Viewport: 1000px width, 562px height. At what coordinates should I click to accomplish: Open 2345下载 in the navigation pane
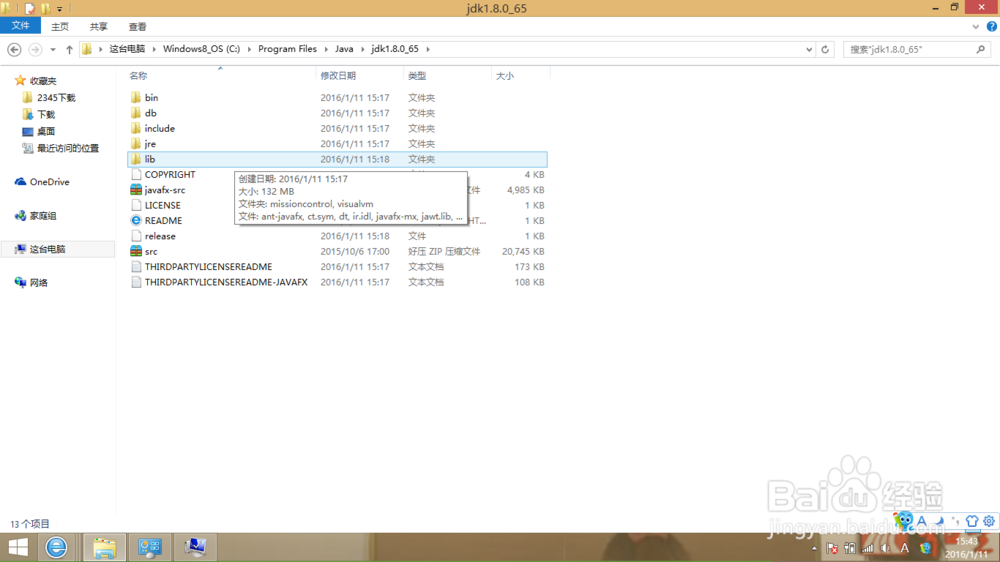coord(55,98)
